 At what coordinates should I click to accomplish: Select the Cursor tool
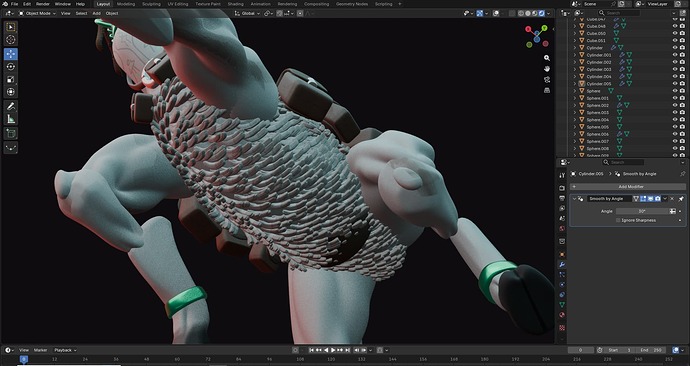(11, 40)
